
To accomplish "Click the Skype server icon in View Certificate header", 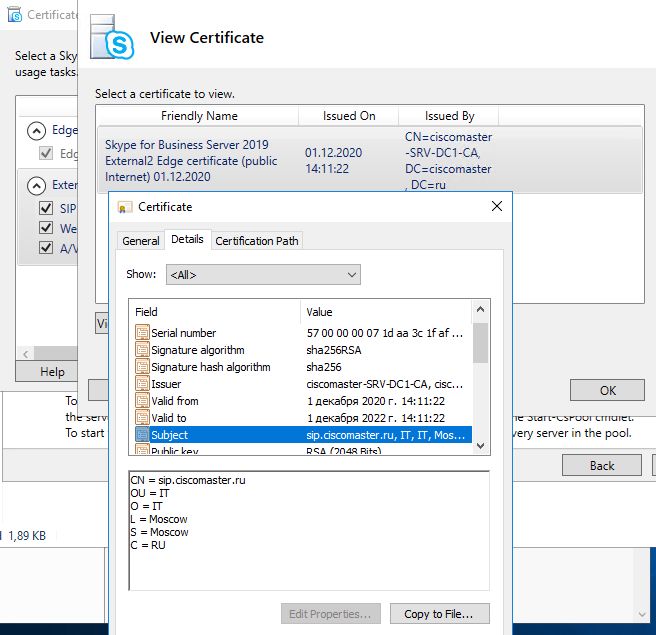I will click(x=112, y=38).
